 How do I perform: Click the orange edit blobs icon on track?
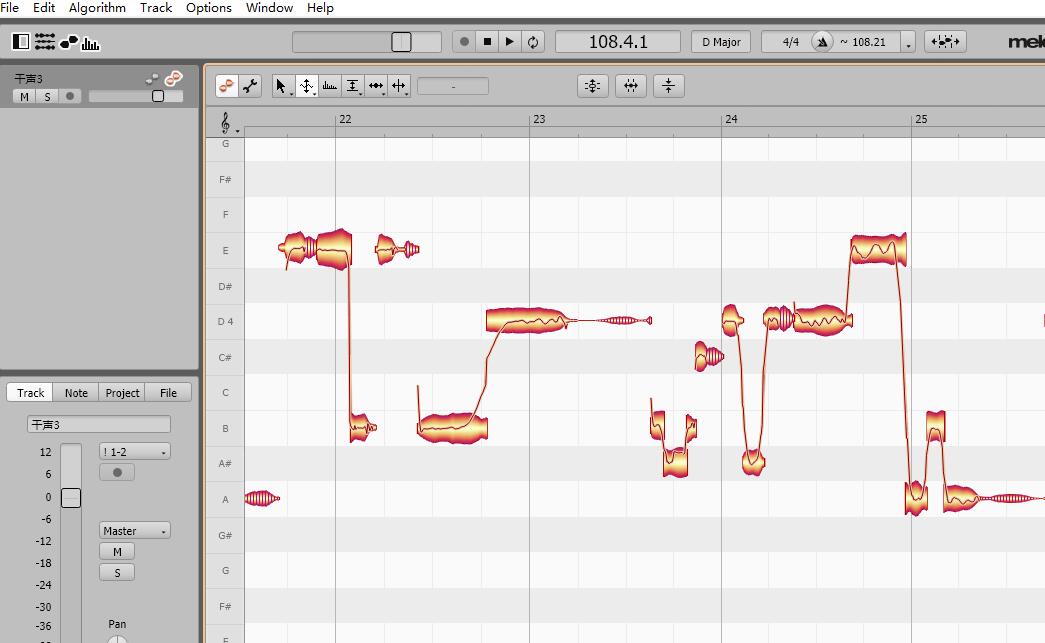pos(173,79)
